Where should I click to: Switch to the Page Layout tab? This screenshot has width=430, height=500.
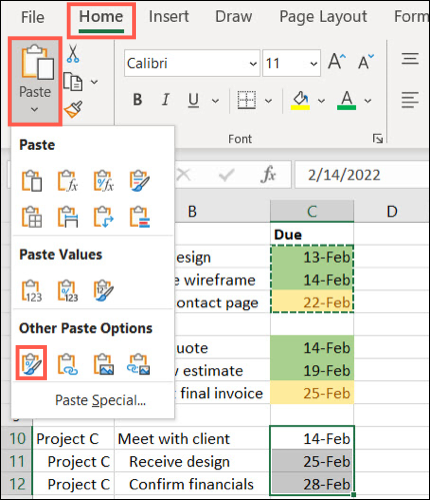point(323,17)
